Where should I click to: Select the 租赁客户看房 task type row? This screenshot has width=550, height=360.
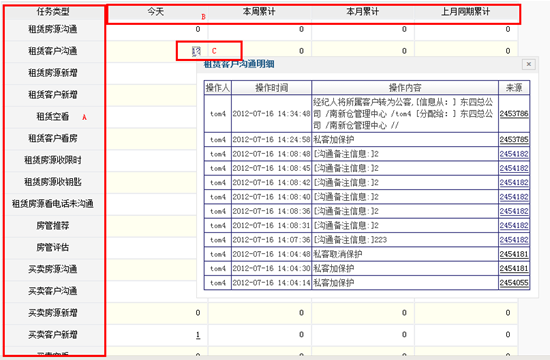coord(53,138)
